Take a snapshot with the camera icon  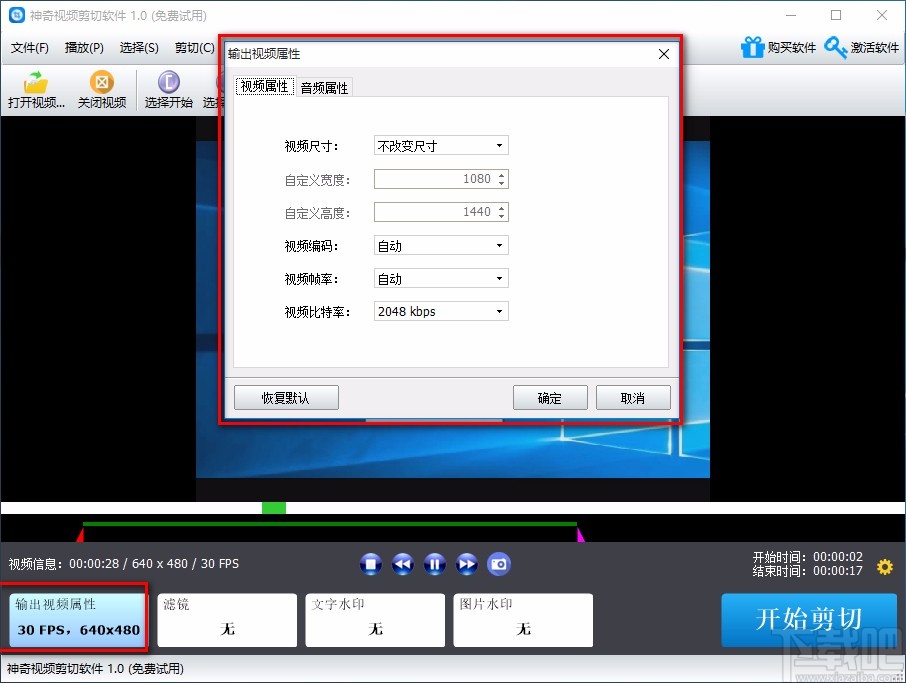[x=499, y=564]
